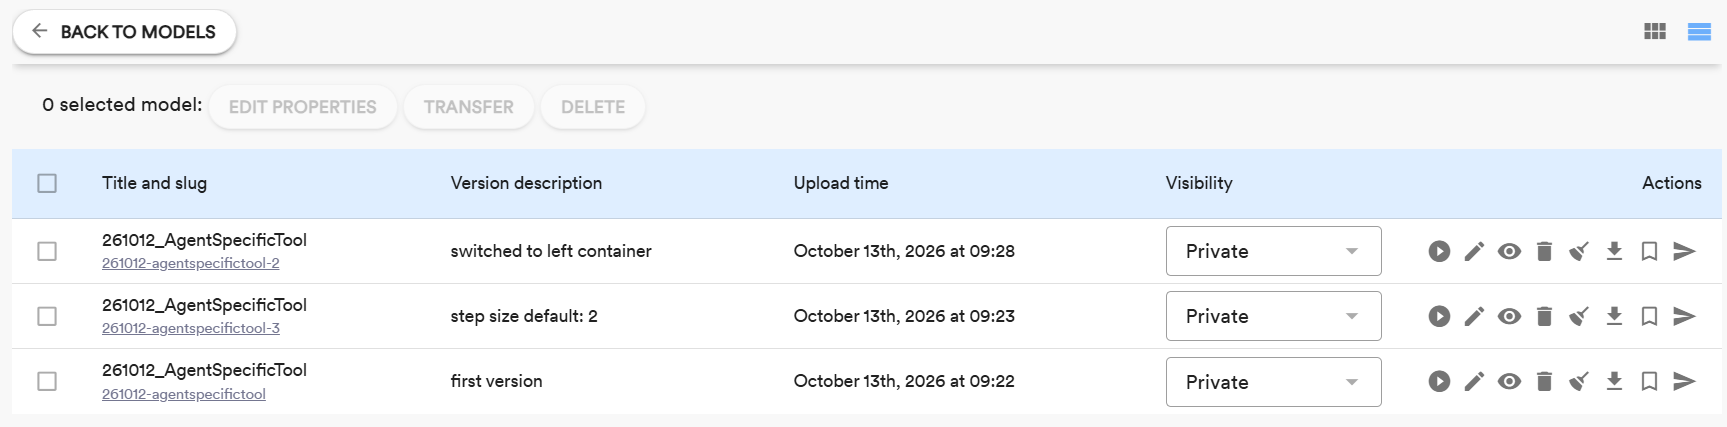Screen dimensions: 1727x427
Task: Open Private visibility dropdown for 'first version'
Action: (x=1273, y=382)
